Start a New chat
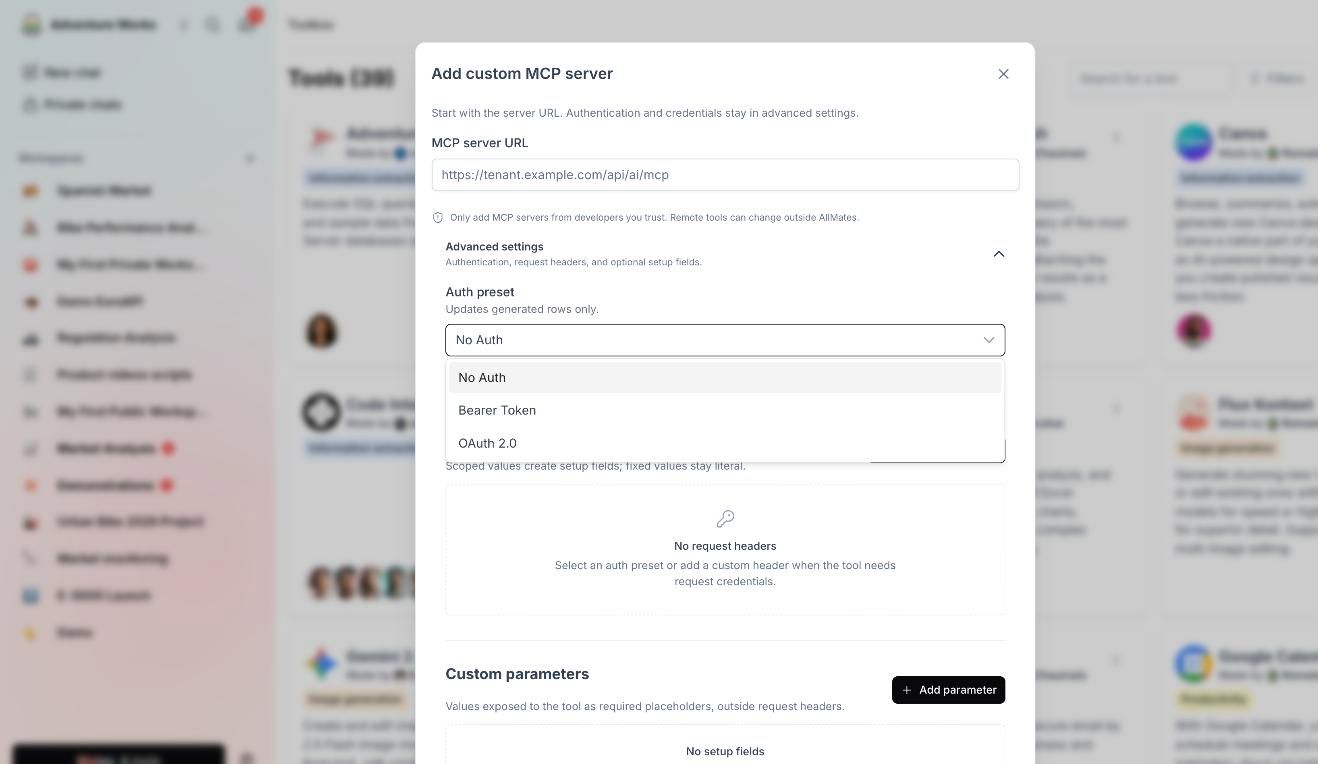 click(72, 72)
